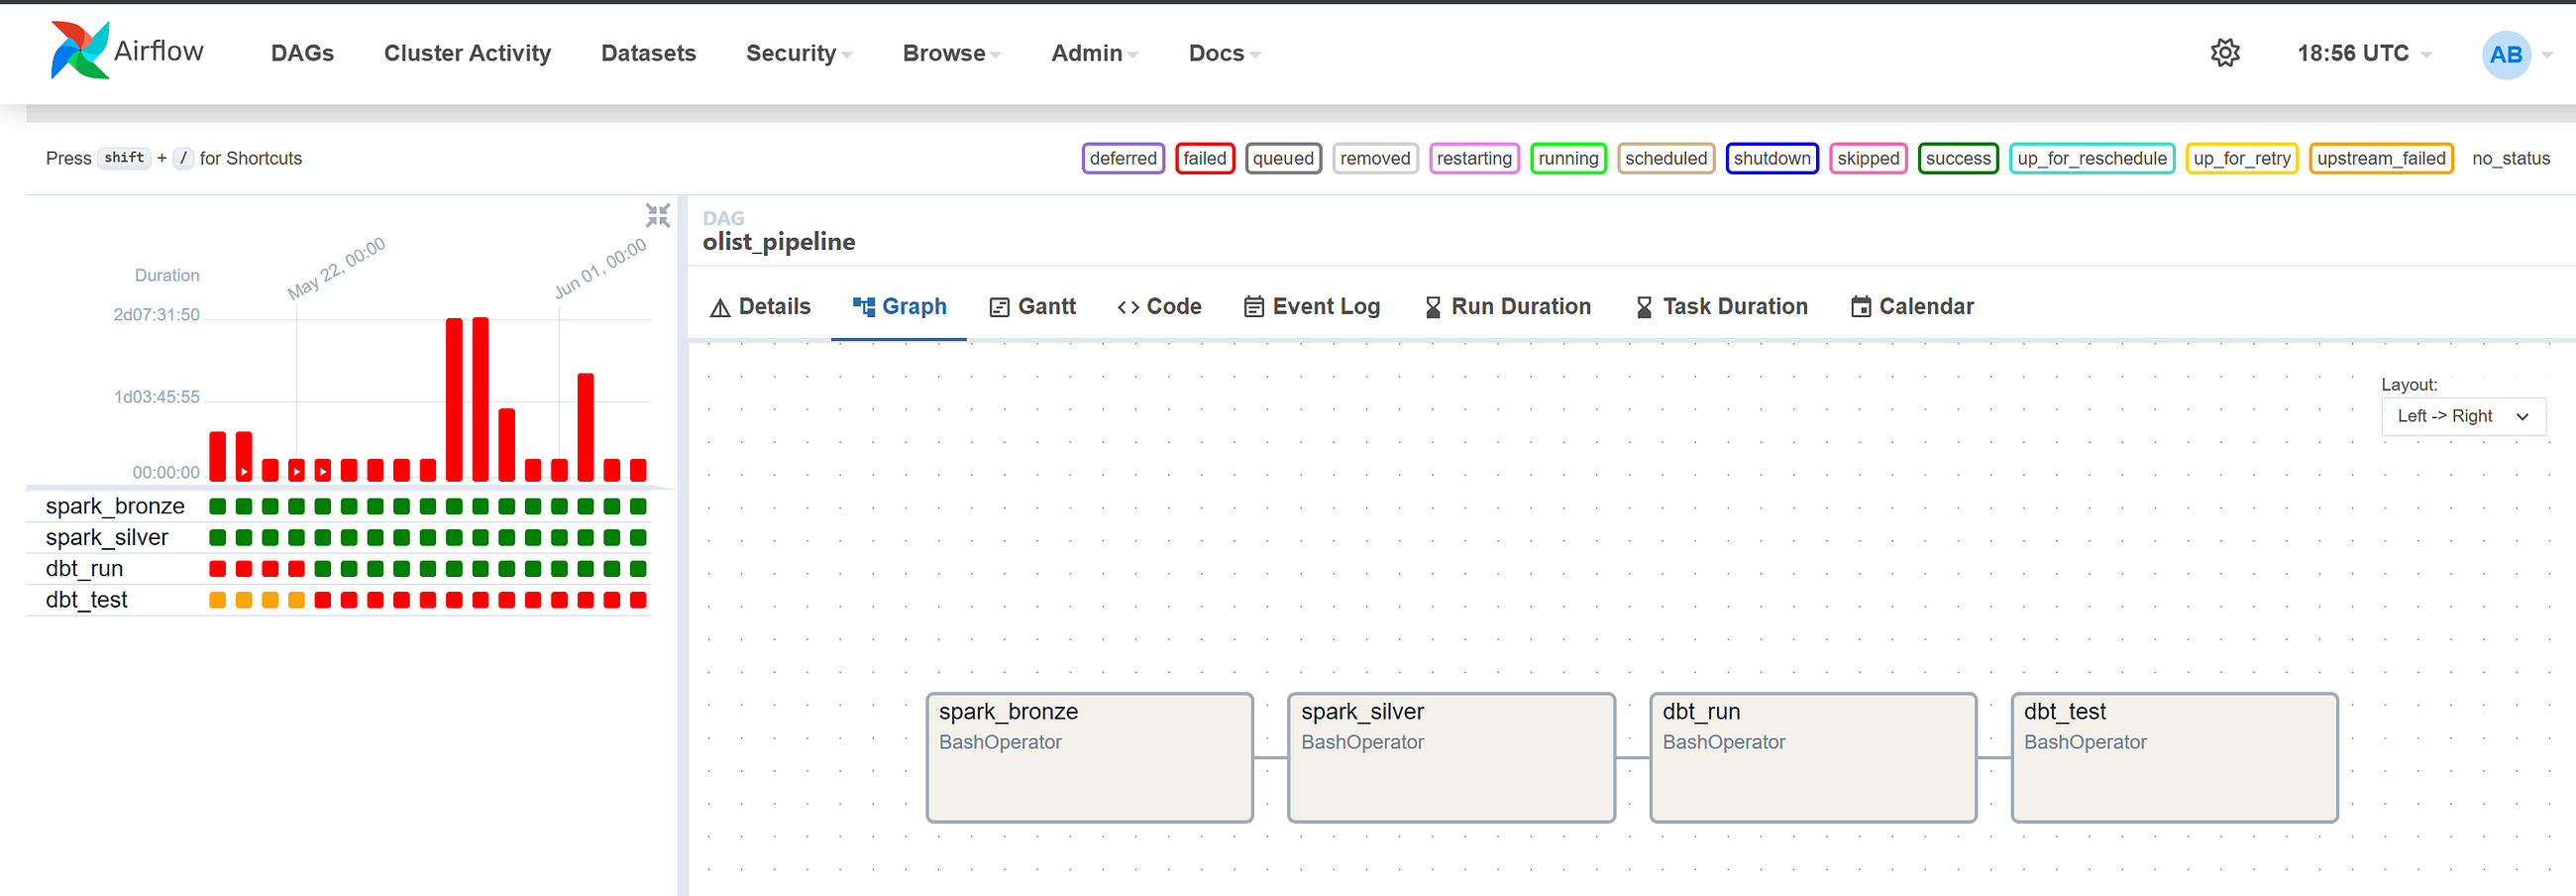Click the first dbt_run failed task square
Screen dimensions: 2576x896
(217, 569)
